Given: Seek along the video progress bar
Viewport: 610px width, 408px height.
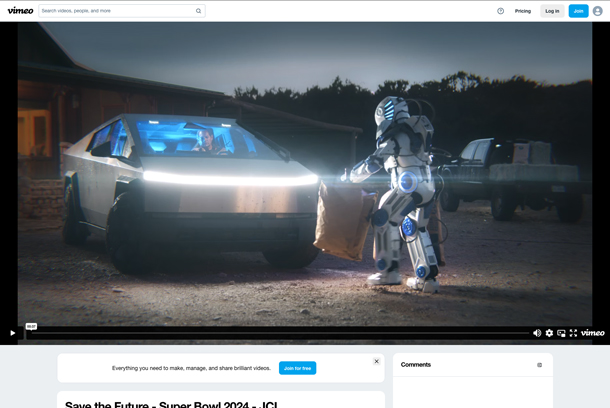Looking at the screenshot, I should (x=280, y=333).
